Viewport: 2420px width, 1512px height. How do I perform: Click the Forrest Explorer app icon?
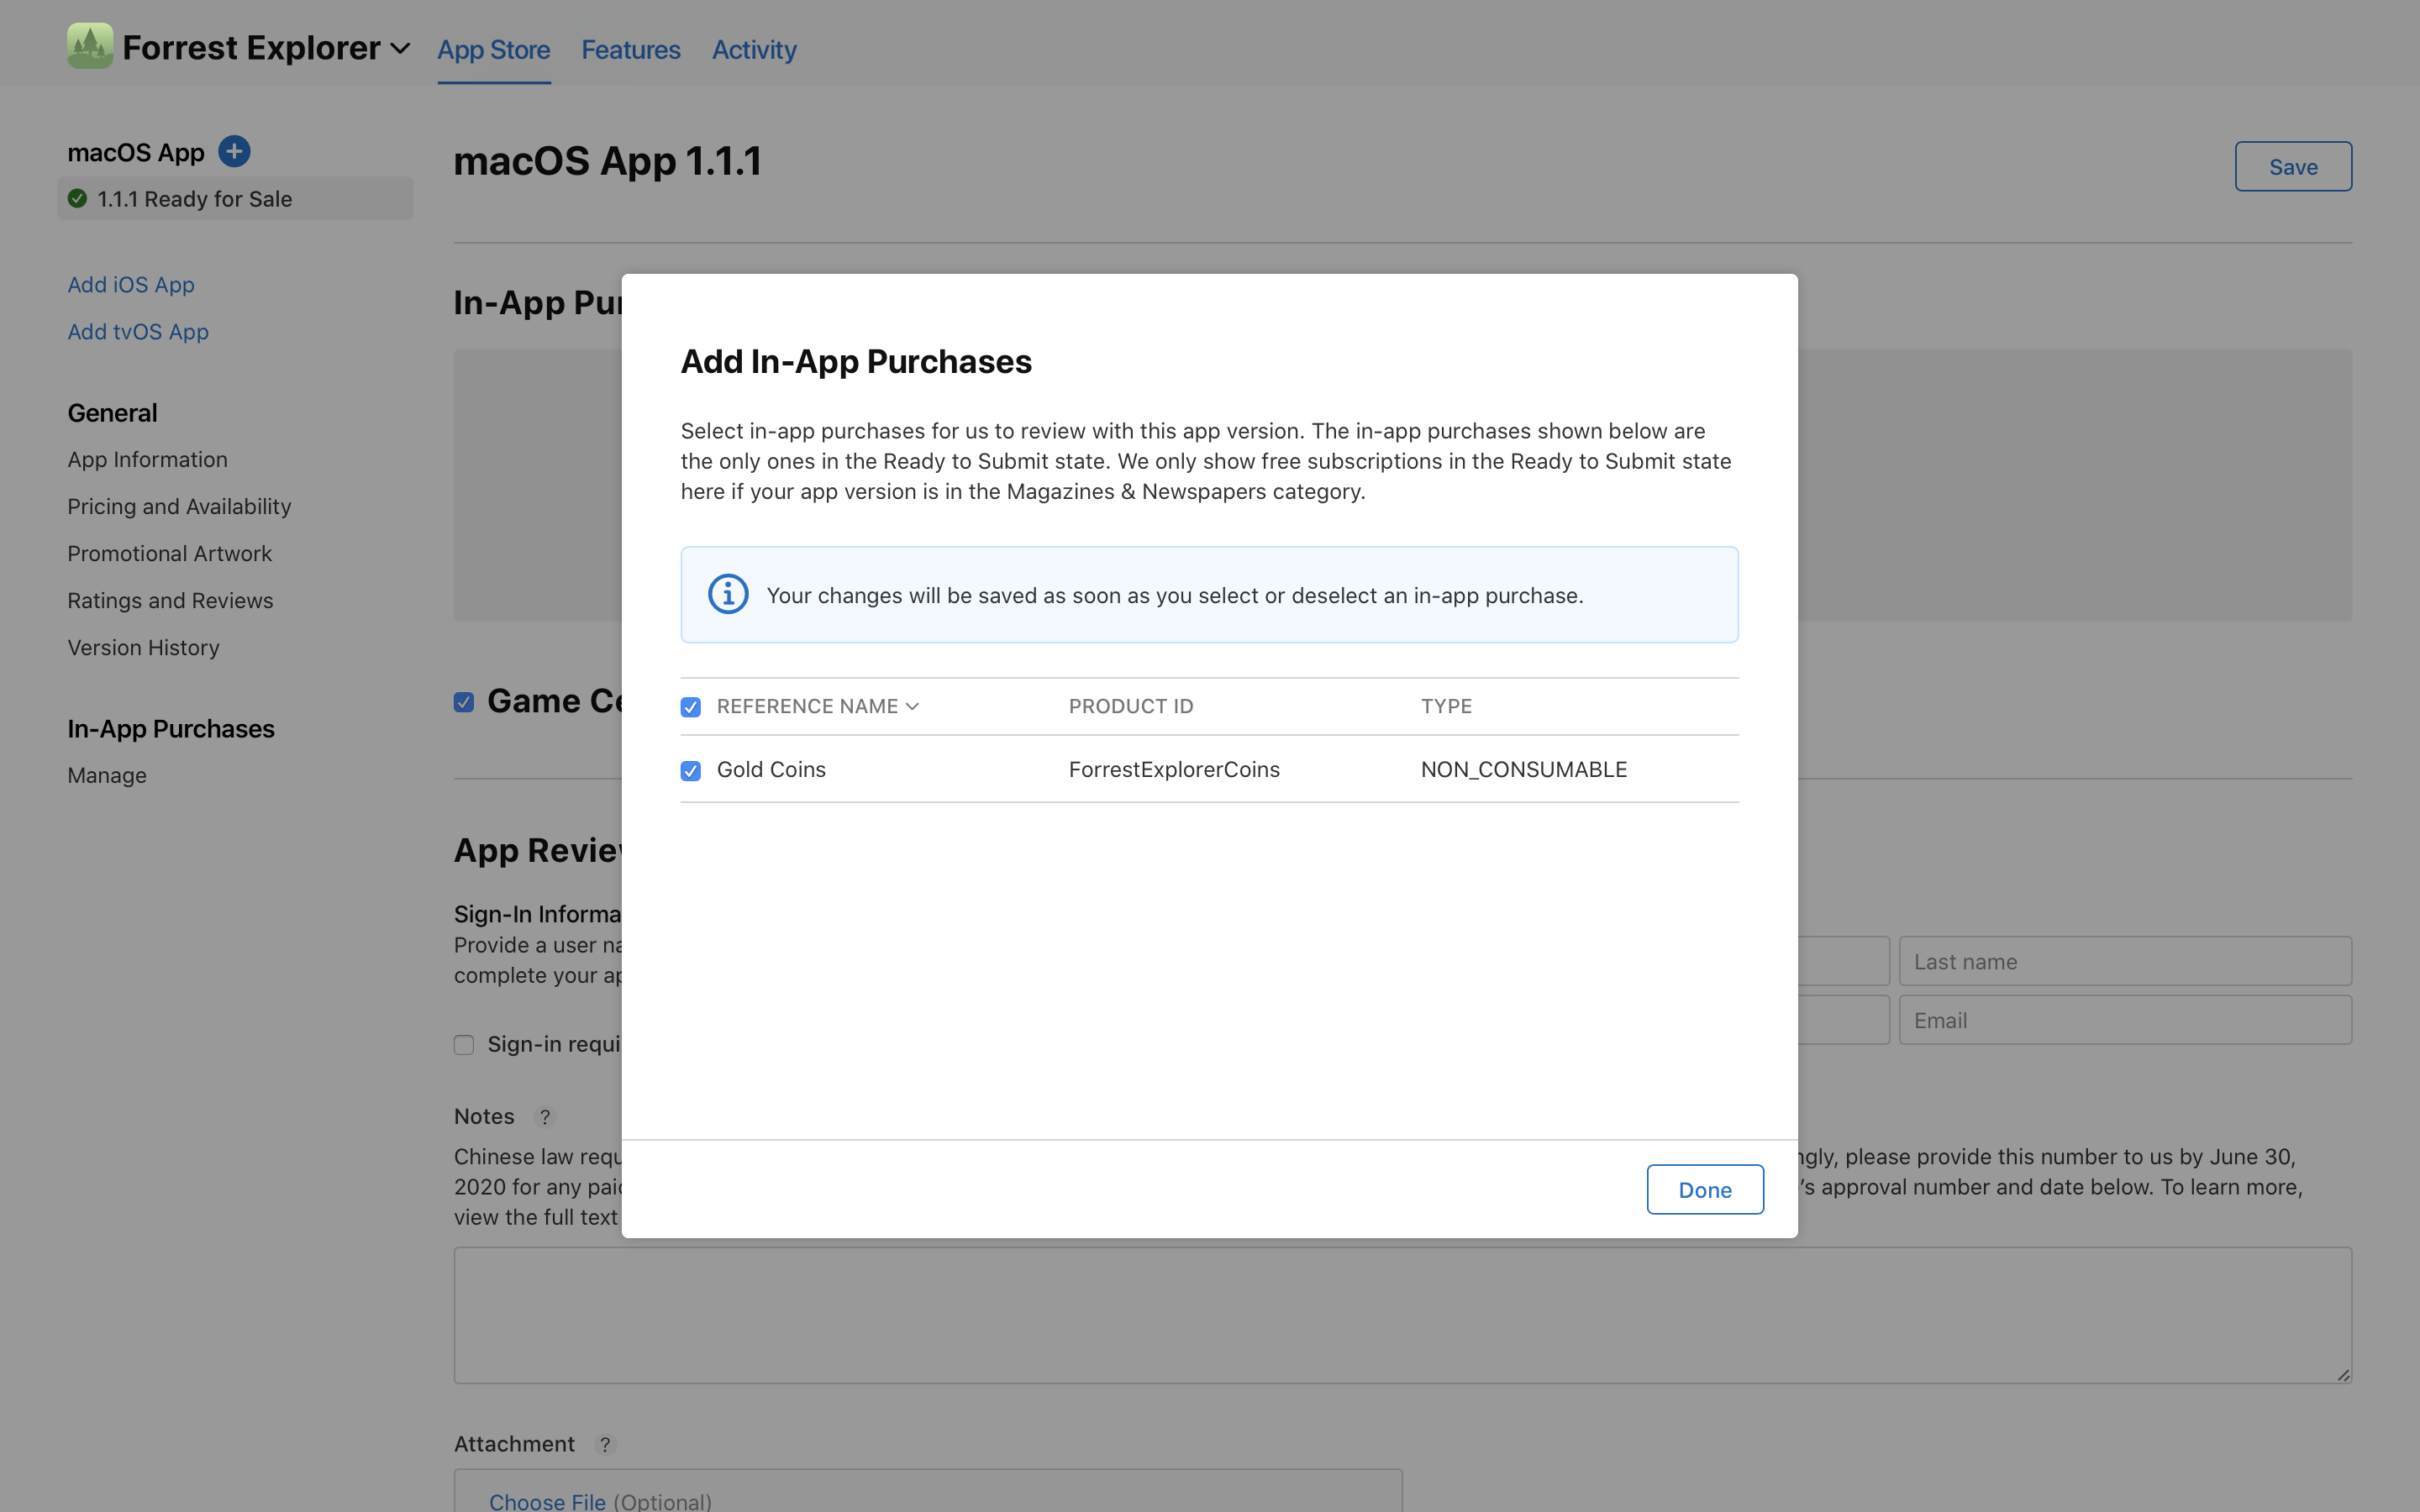pos(90,46)
